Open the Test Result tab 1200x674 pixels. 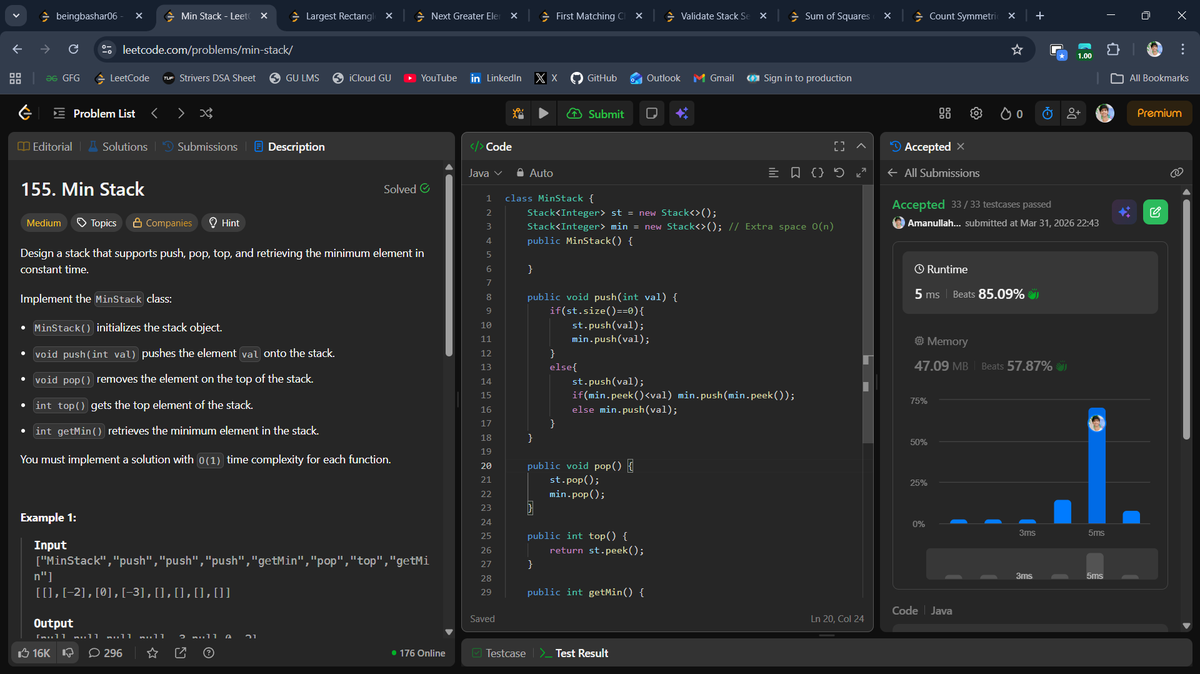point(574,653)
